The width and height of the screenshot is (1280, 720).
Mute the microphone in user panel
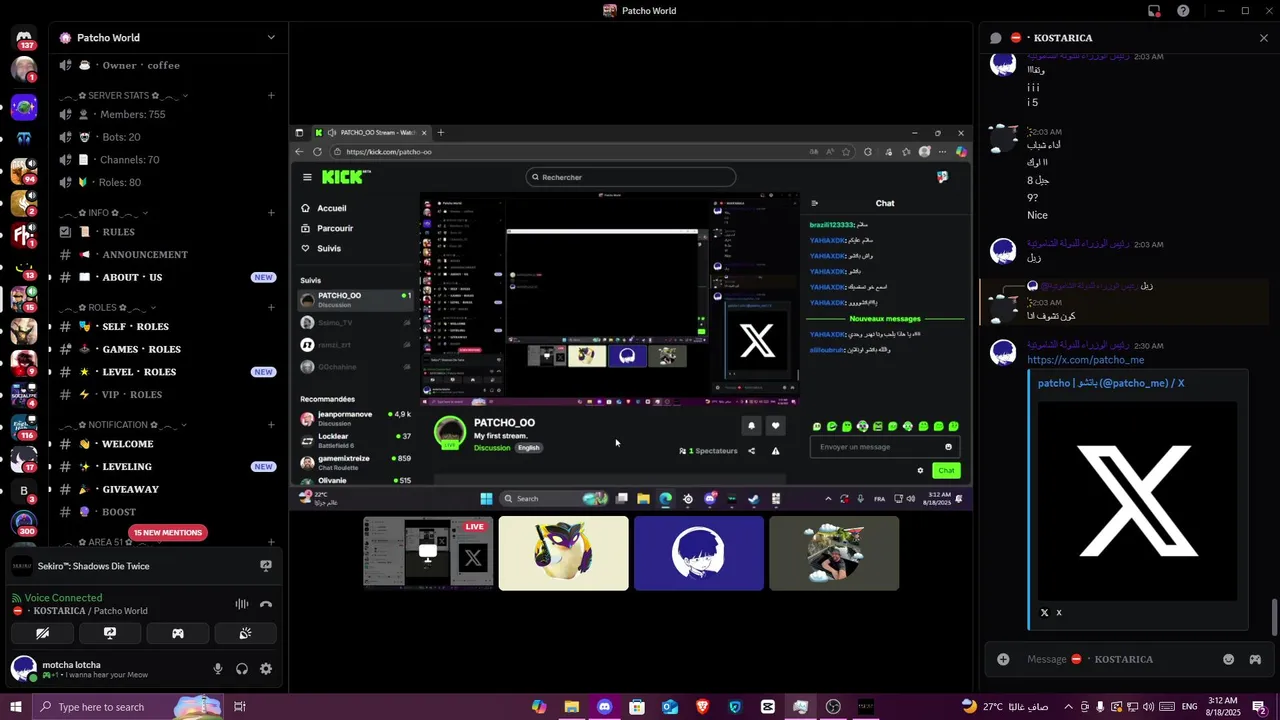(x=218, y=669)
